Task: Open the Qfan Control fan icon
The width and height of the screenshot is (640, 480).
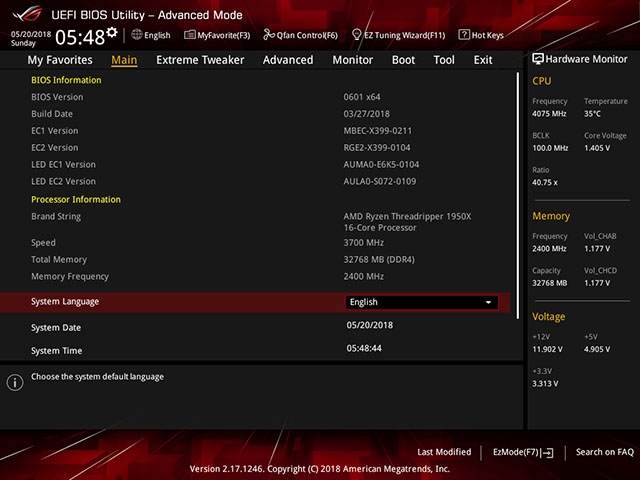Action: [x=269, y=35]
